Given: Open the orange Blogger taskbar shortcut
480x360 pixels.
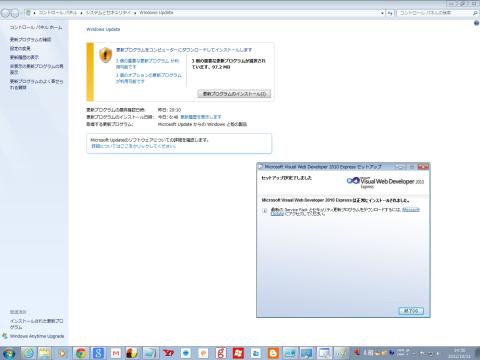Looking at the screenshot, I should click(x=273, y=353).
